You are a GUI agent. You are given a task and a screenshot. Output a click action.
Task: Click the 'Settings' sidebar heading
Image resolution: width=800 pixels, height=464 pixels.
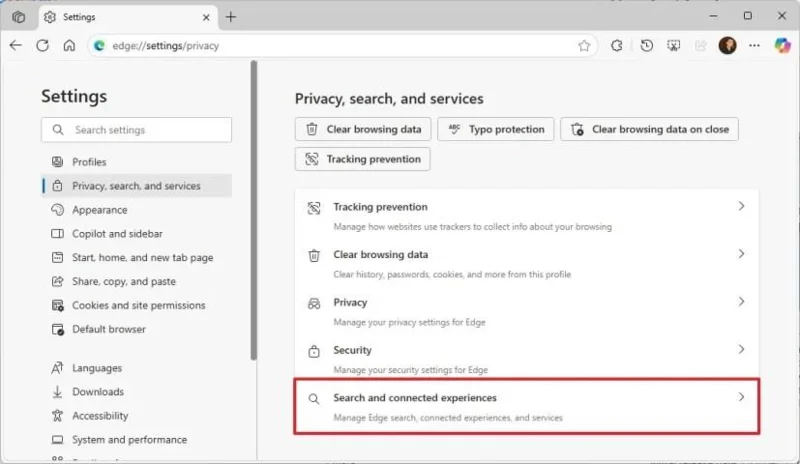pos(74,96)
